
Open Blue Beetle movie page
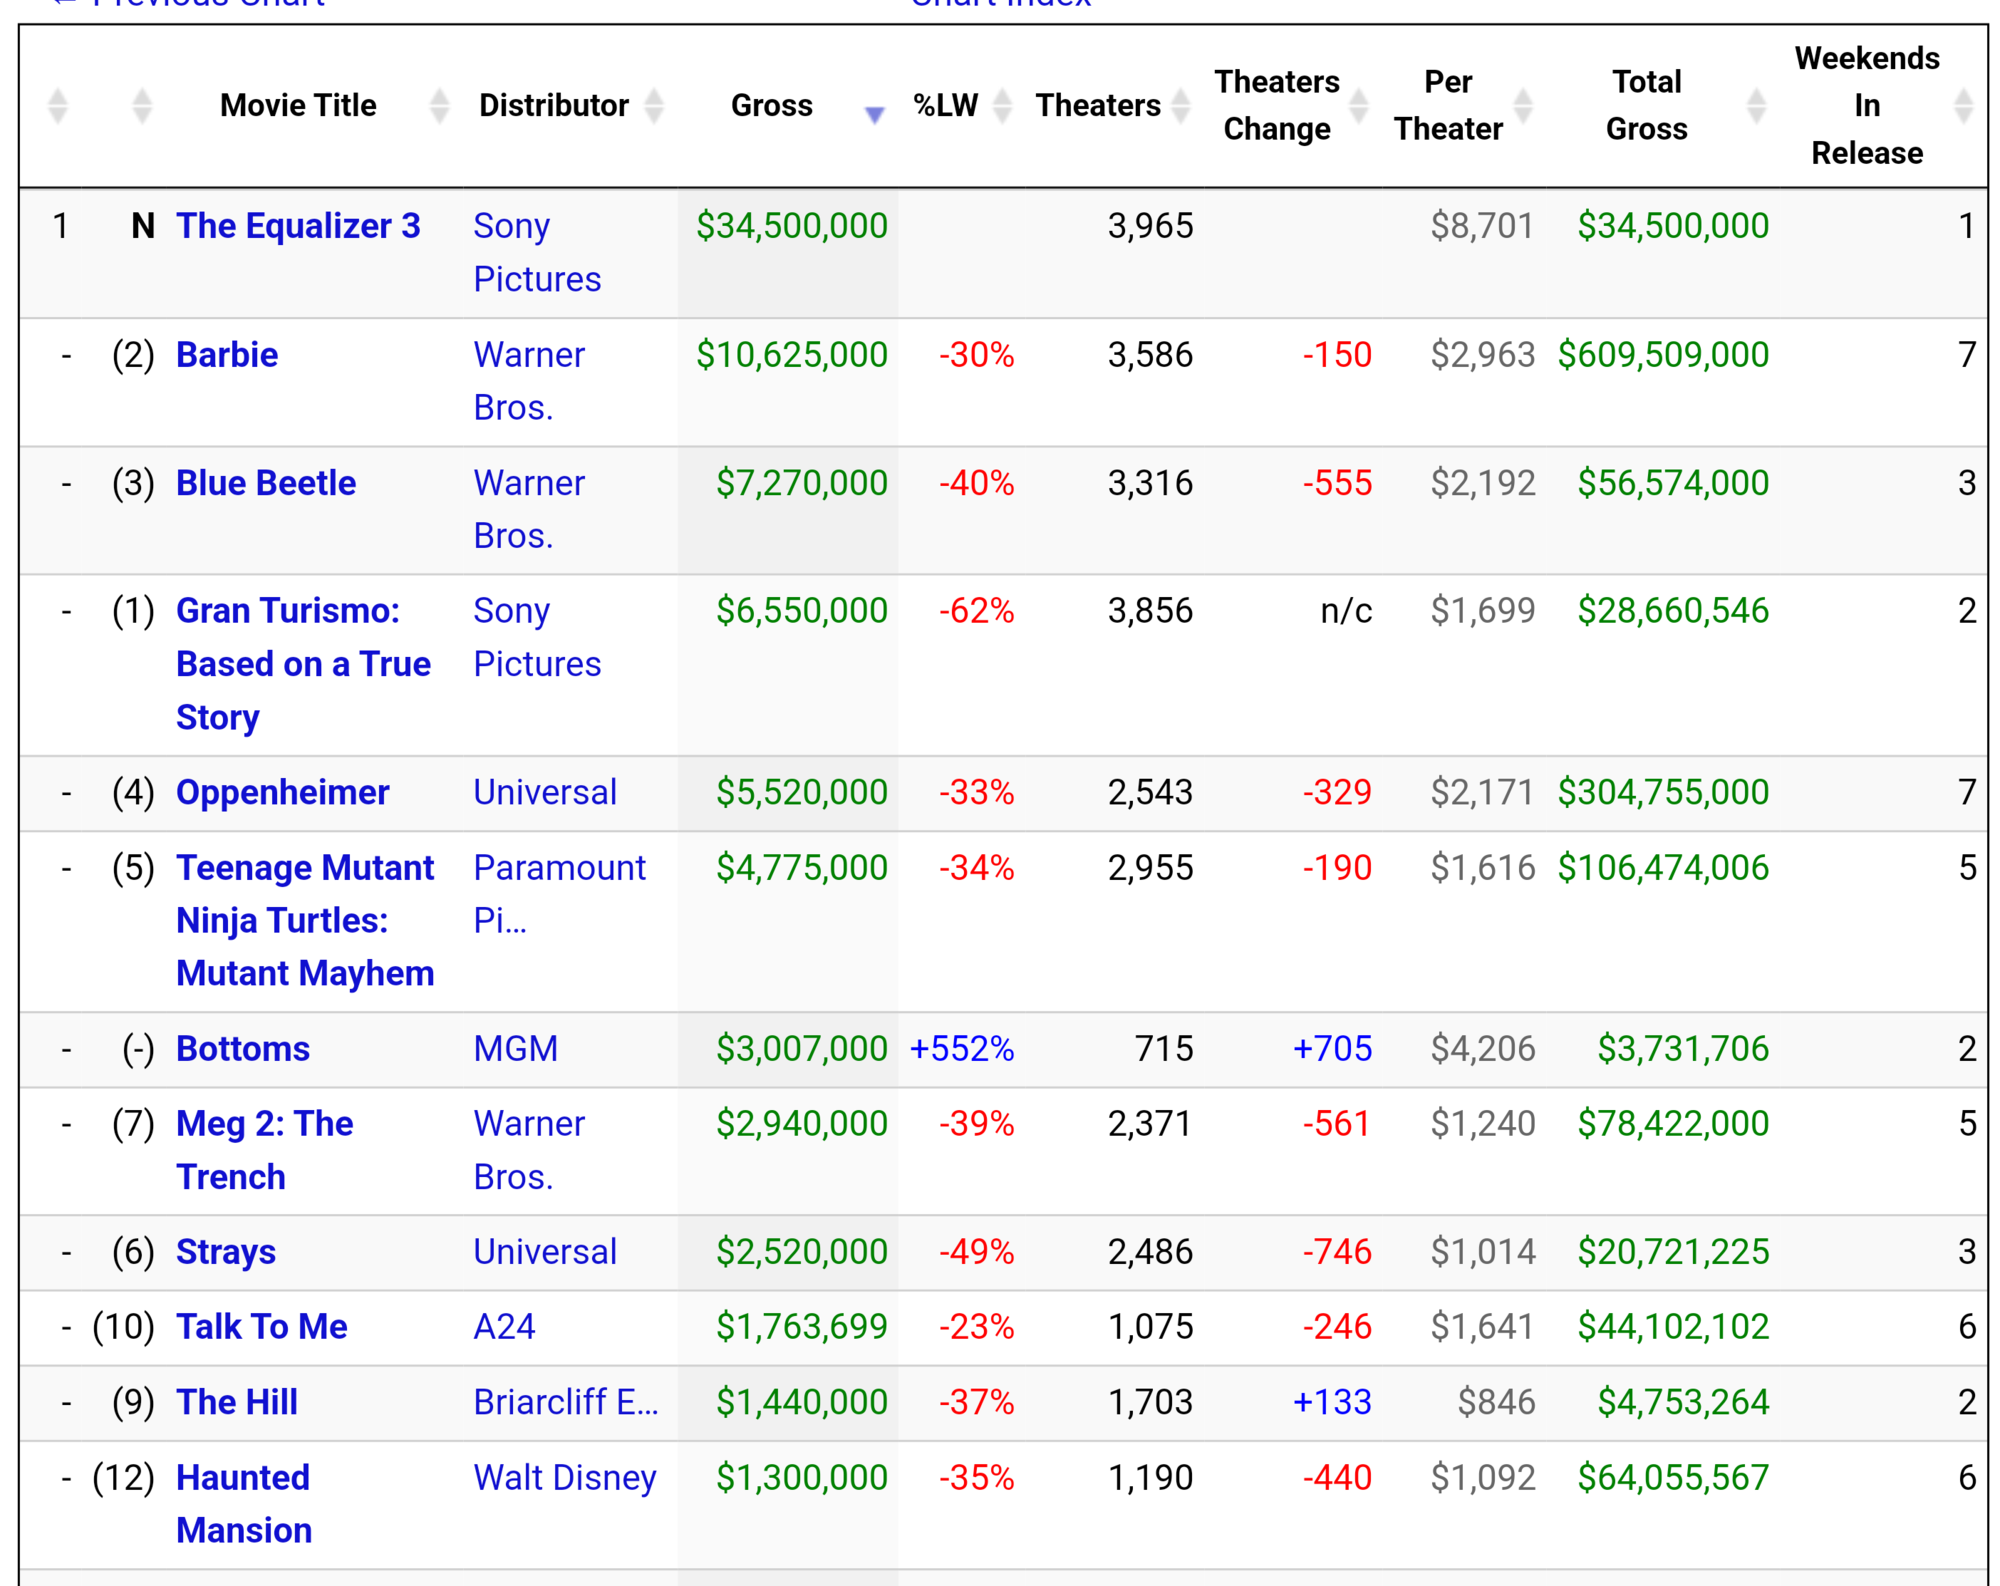[x=266, y=483]
